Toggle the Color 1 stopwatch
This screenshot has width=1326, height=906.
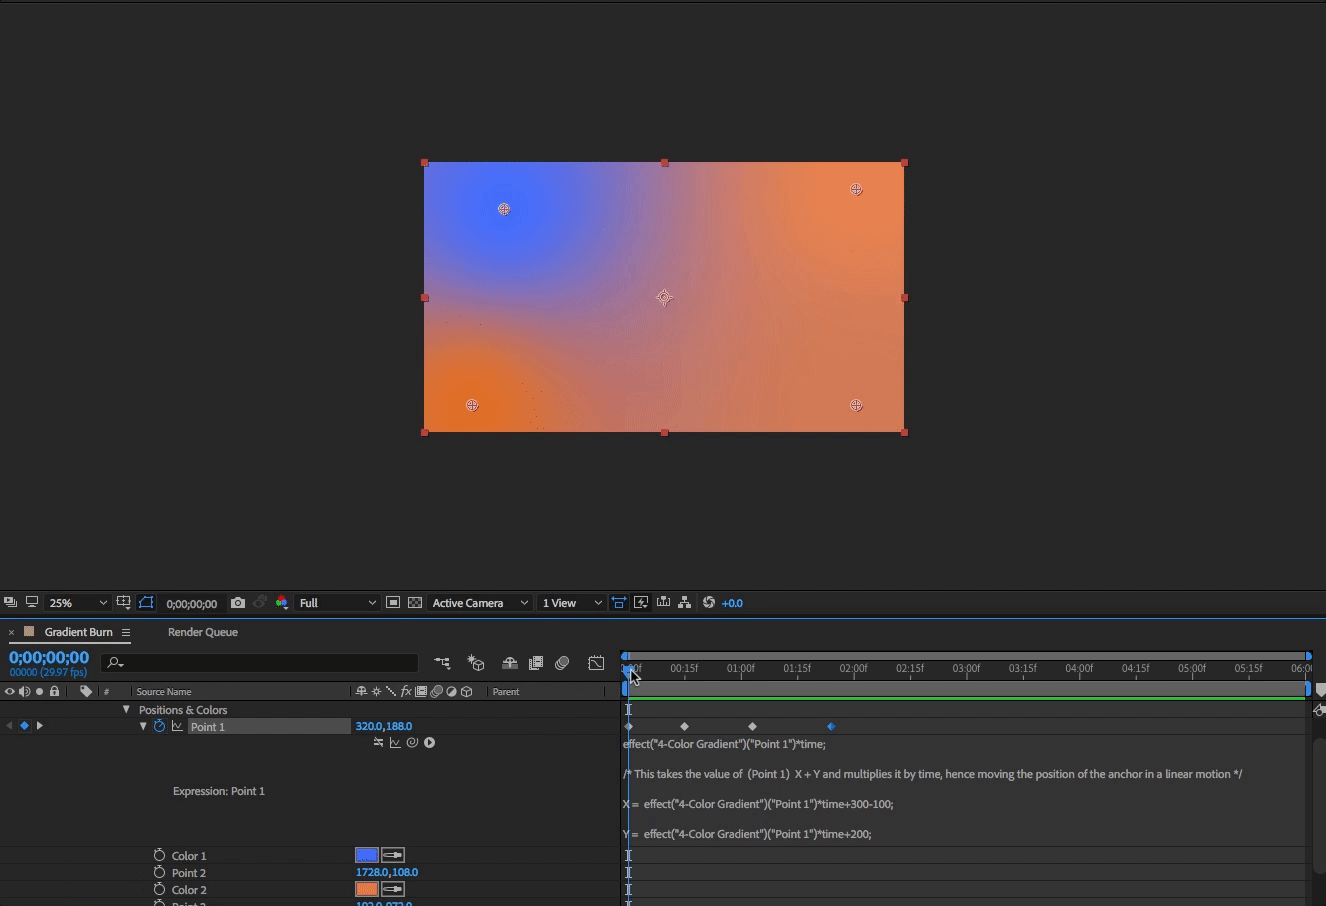[159, 855]
